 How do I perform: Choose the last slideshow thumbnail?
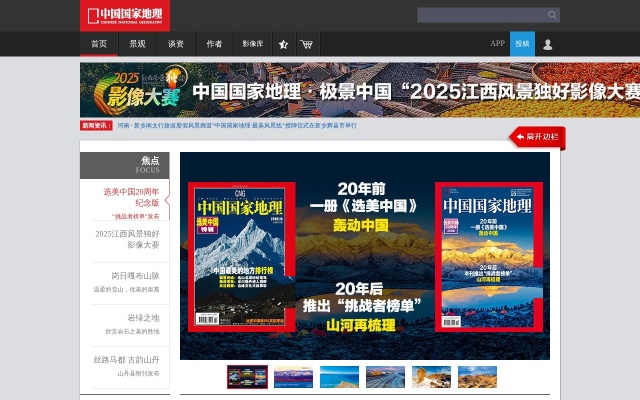pyautogui.click(x=477, y=377)
